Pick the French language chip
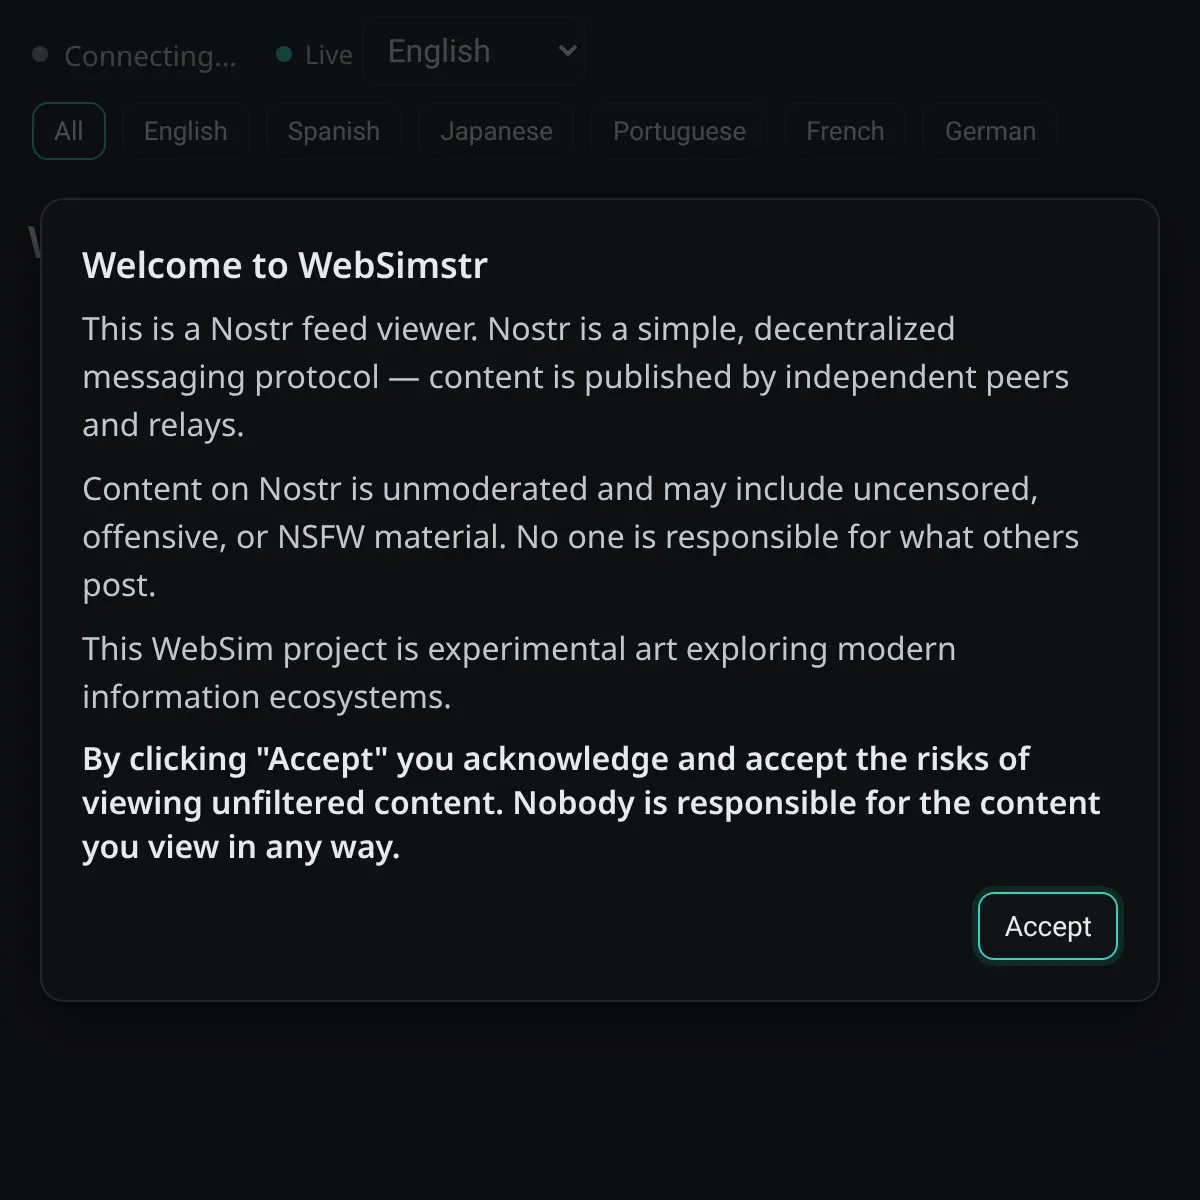Screen dimensions: 1200x1200 pyautogui.click(x=845, y=131)
